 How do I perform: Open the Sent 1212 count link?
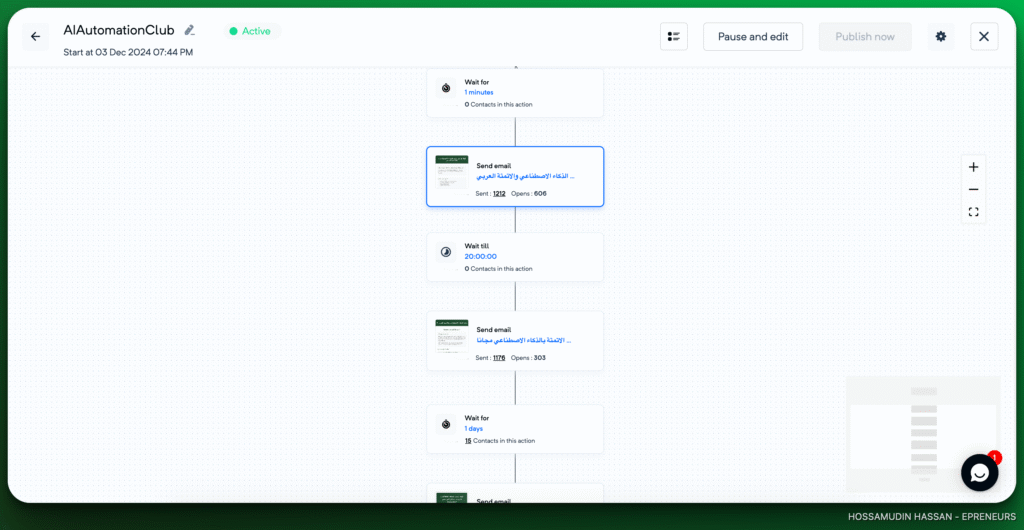[499, 193]
